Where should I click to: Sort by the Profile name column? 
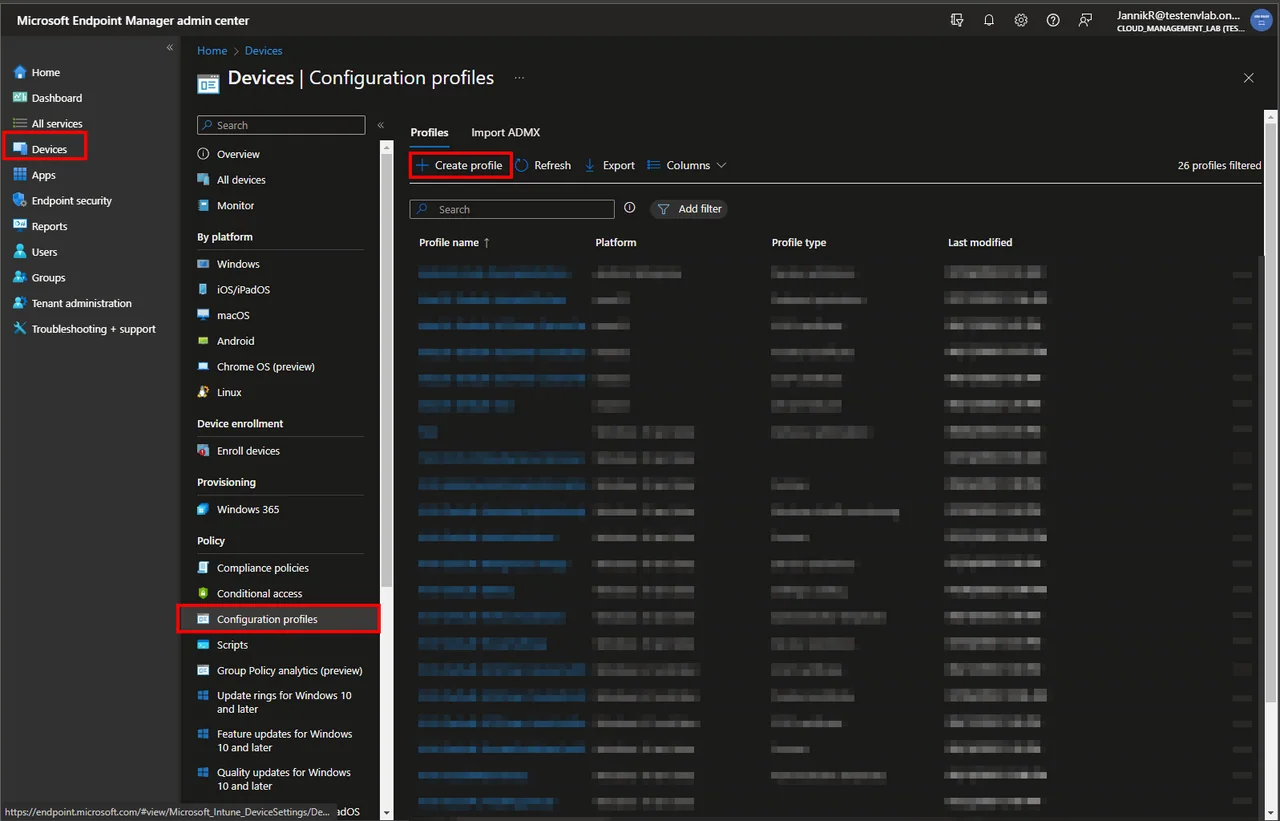(x=455, y=242)
